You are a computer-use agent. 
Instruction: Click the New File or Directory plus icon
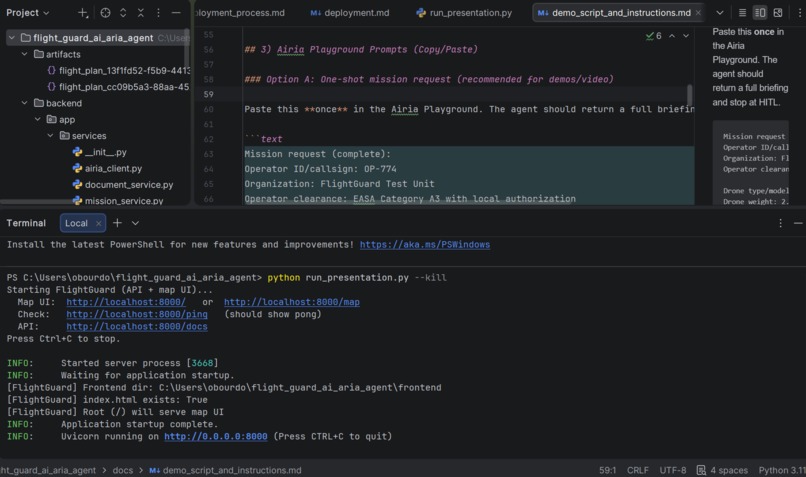click(x=83, y=13)
